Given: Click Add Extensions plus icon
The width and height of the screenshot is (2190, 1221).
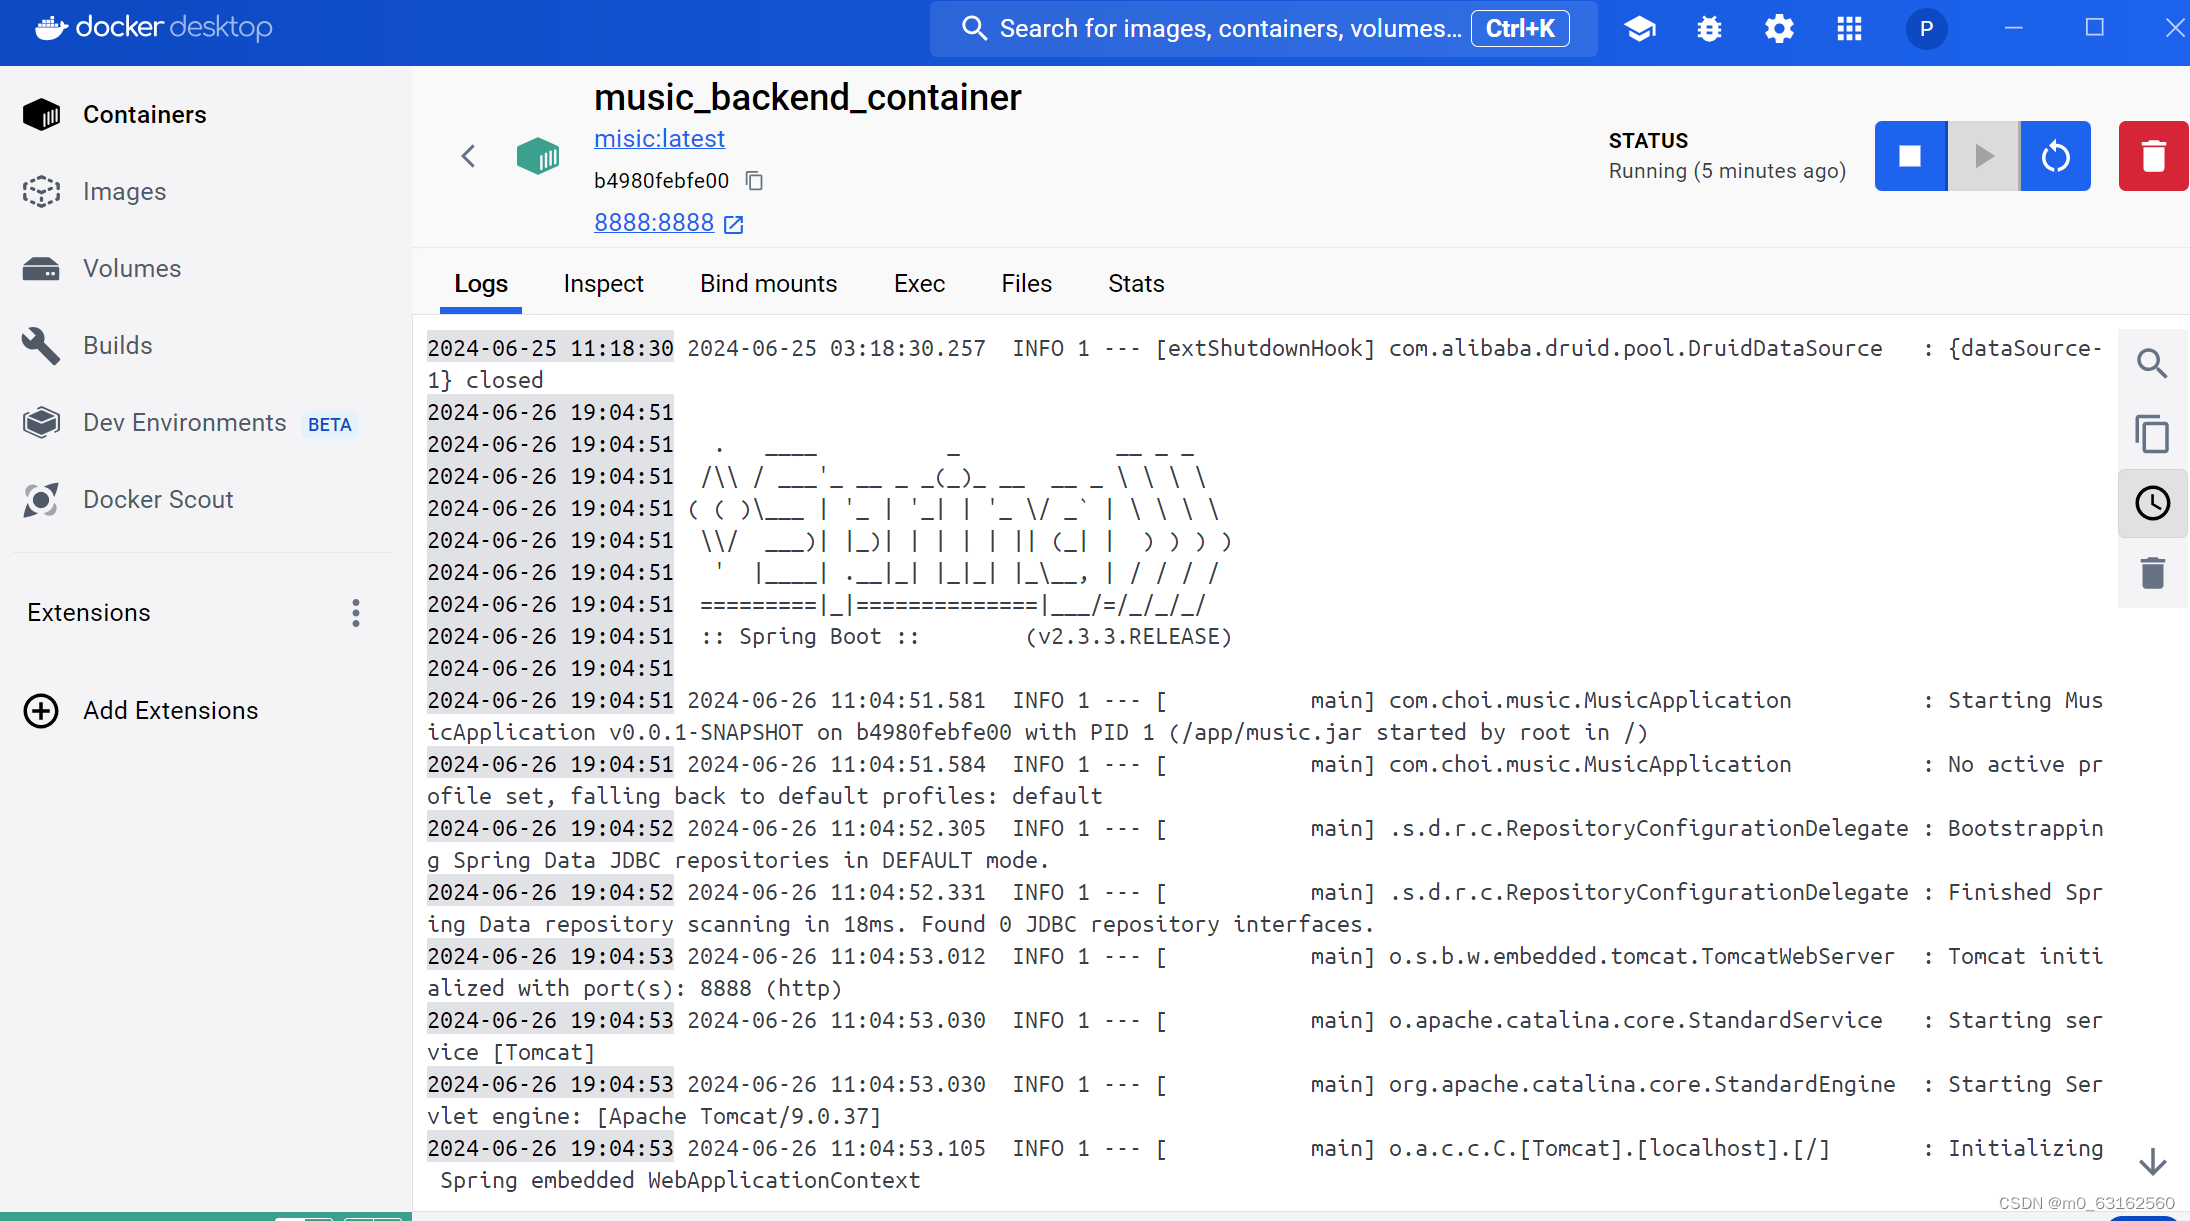Looking at the screenshot, I should (x=41, y=711).
